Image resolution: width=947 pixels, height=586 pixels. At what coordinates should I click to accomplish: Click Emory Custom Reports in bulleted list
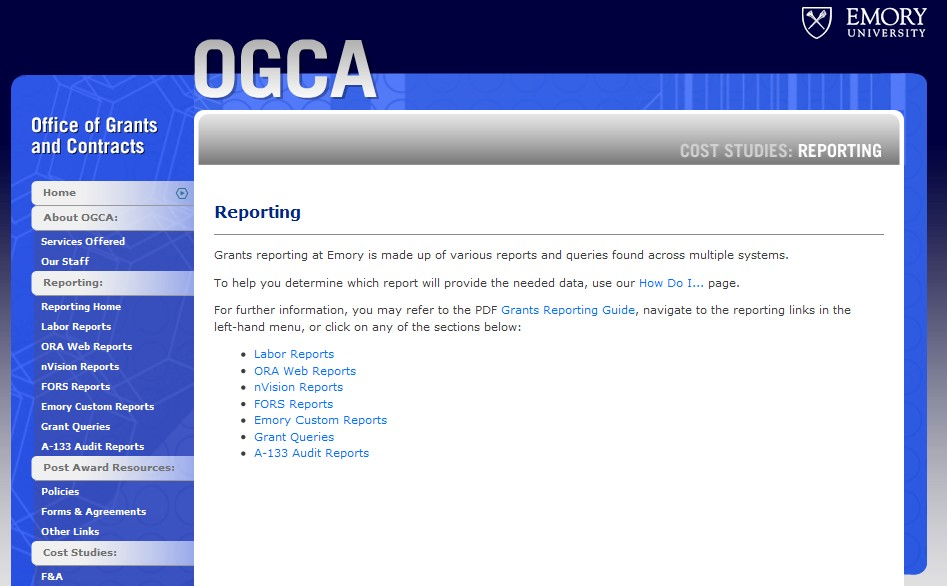pos(320,420)
